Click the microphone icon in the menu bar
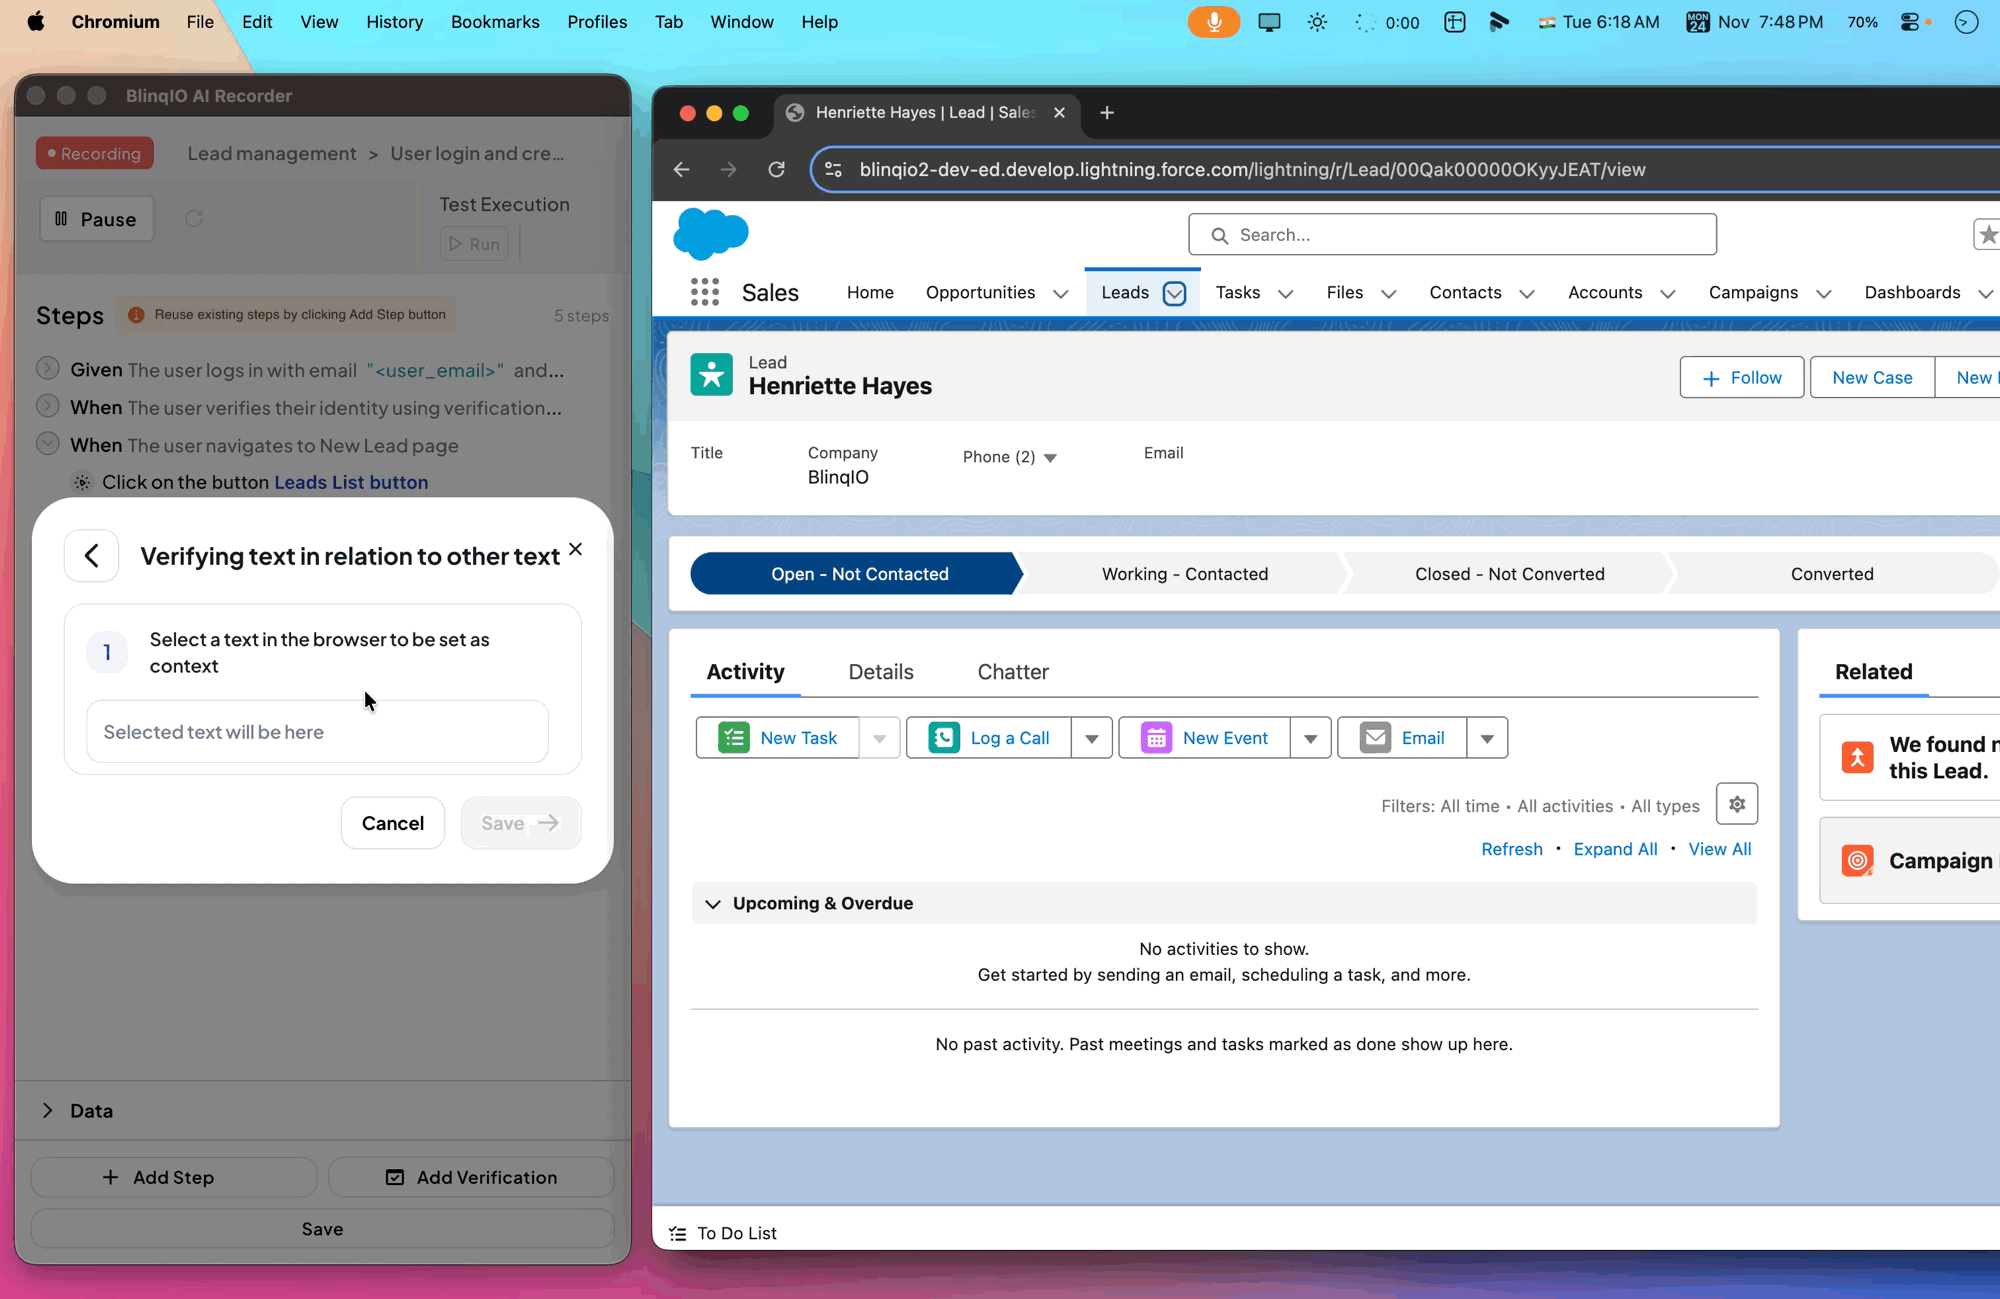2000x1299 pixels. point(1213,22)
